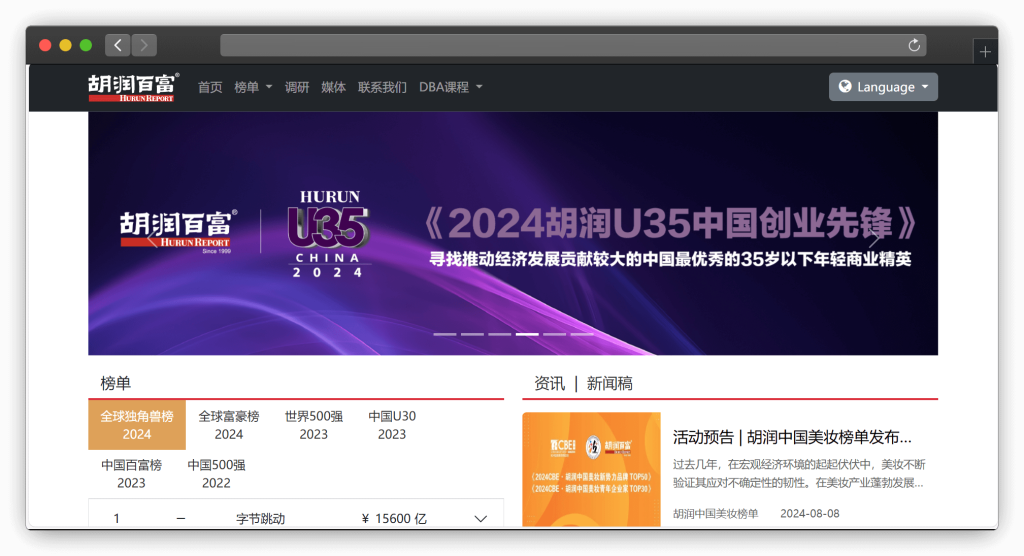Click the 胡润中国美妆榜单 tag link
The image size is (1024, 556).
pyautogui.click(x=715, y=514)
